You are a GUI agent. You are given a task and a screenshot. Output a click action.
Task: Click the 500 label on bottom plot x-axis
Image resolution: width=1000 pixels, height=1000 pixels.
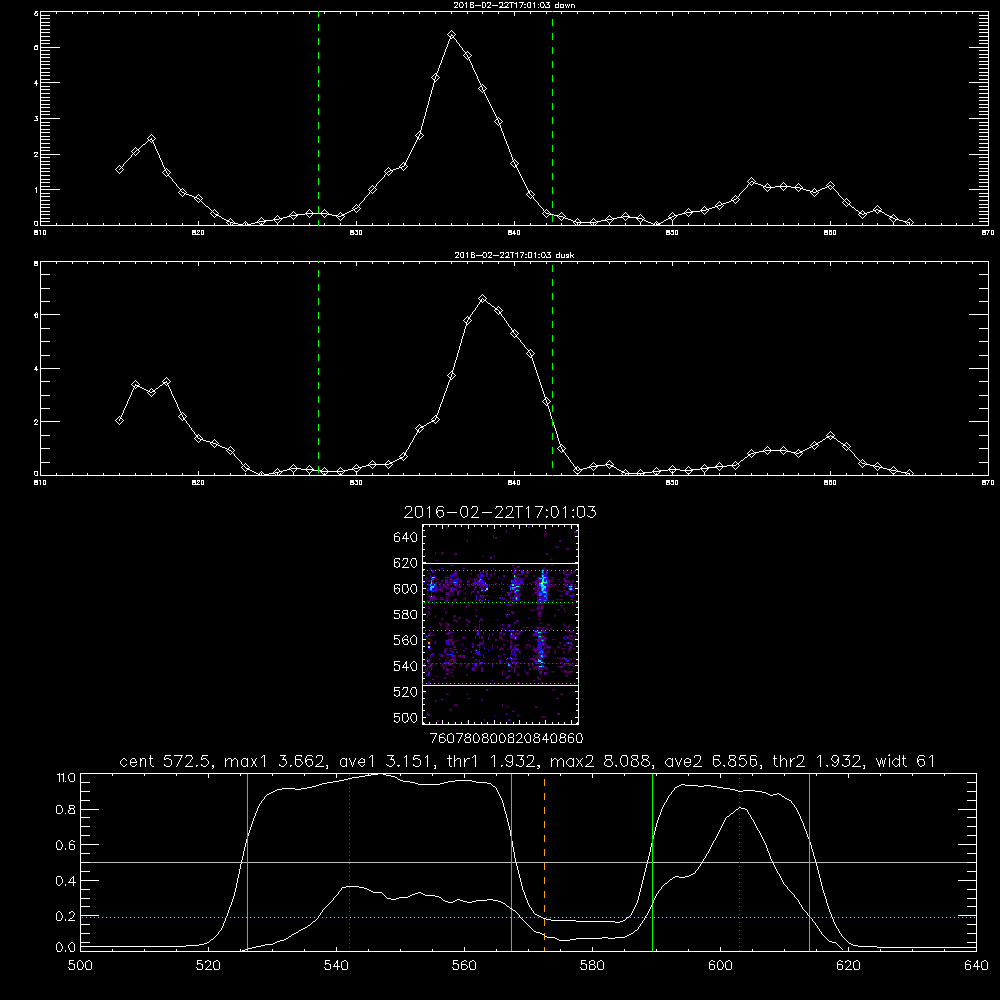point(80,966)
